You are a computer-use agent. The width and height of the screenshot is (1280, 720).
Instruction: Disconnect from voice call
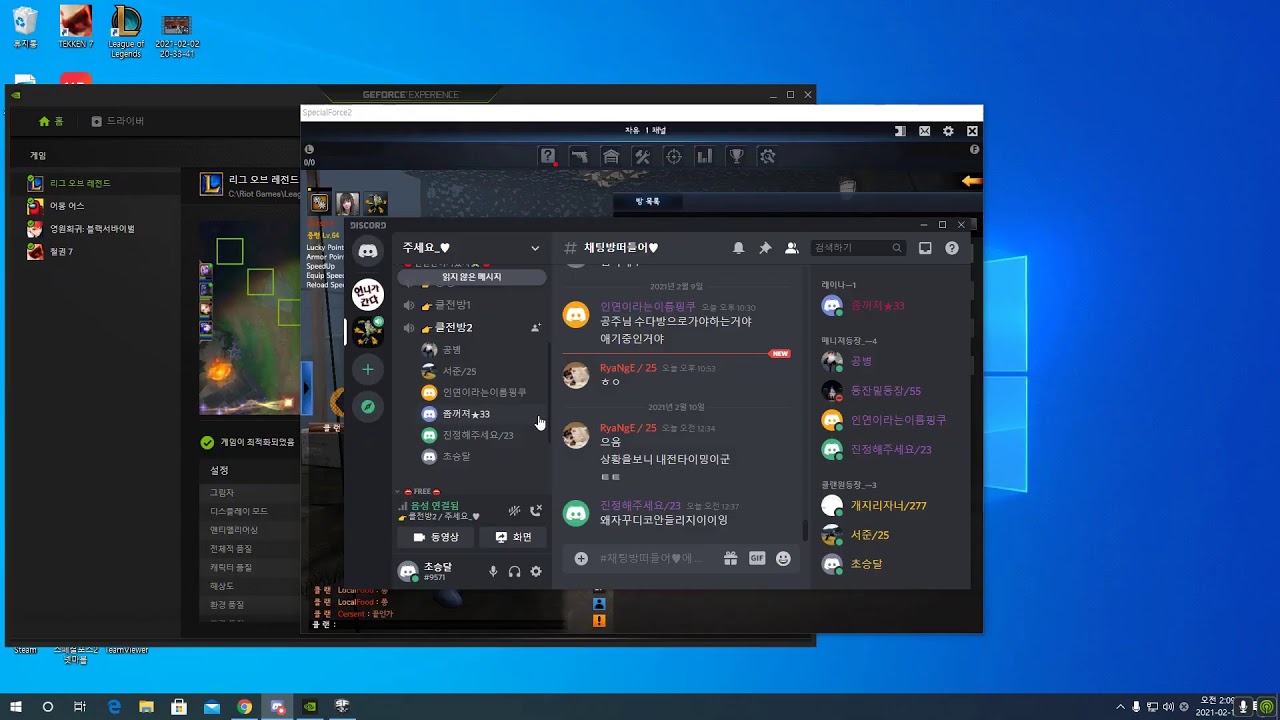[x=536, y=511]
